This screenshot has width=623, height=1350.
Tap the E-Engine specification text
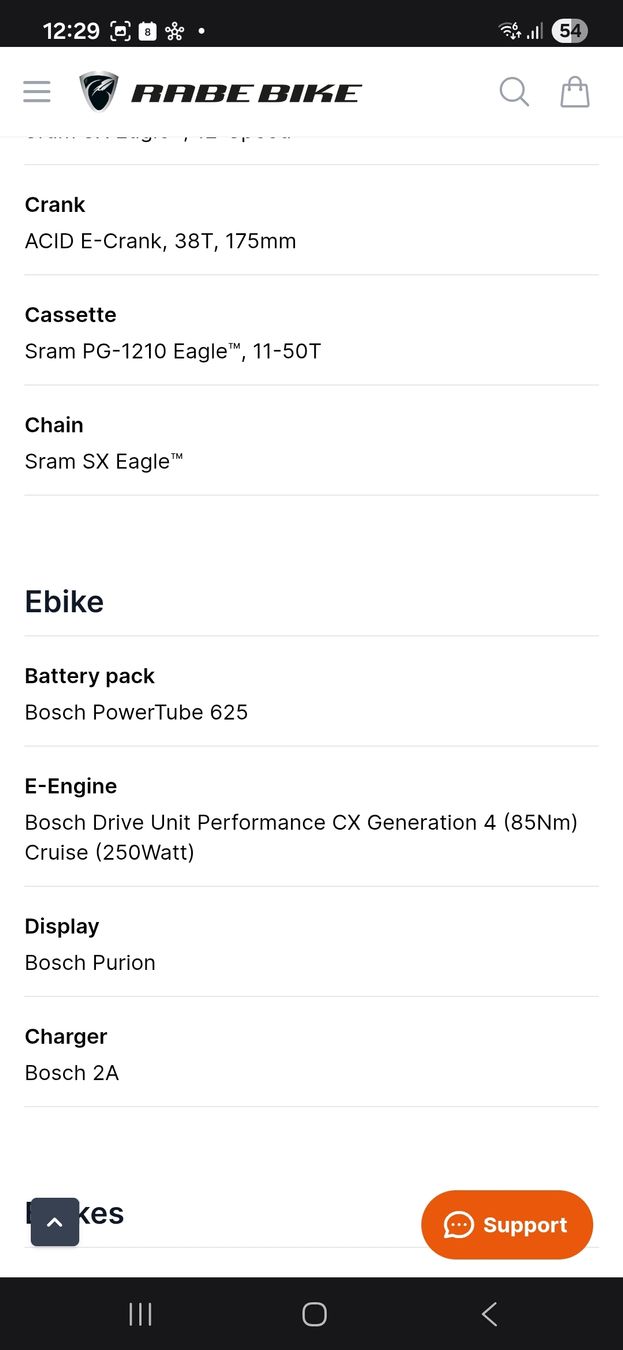[301, 837]
